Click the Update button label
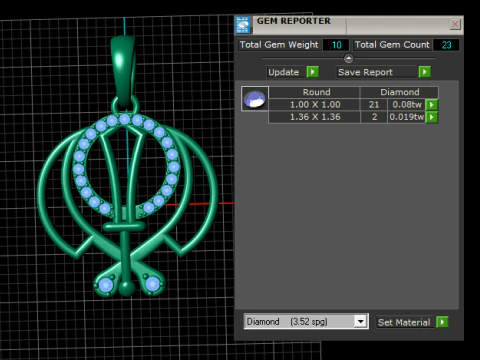Image resolution: width=480 pixels, height=360 pixels. [x=284, y=72]
